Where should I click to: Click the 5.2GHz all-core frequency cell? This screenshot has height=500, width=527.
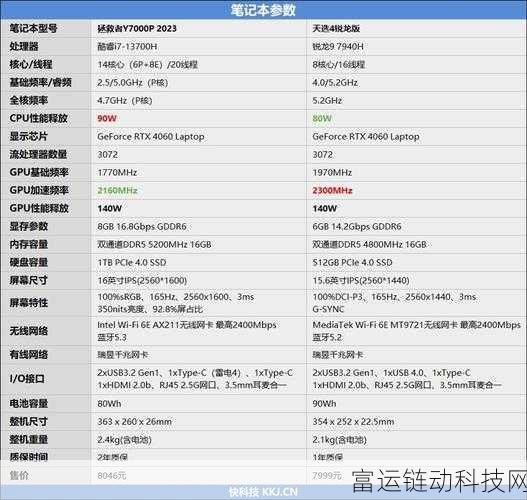[x=327, y=100]
